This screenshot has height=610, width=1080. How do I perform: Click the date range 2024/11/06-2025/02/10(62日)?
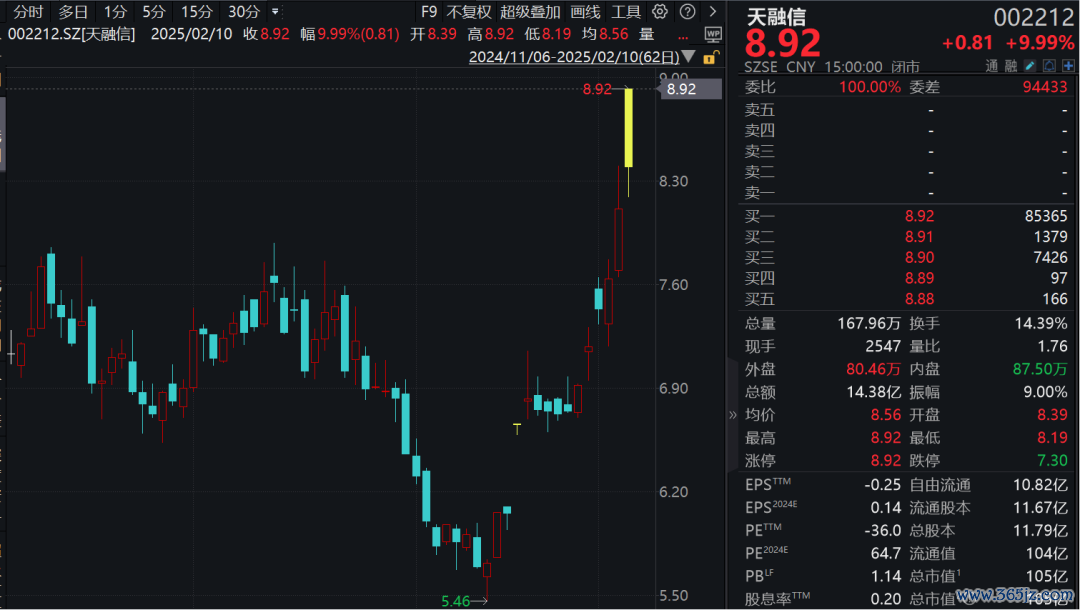574,56
